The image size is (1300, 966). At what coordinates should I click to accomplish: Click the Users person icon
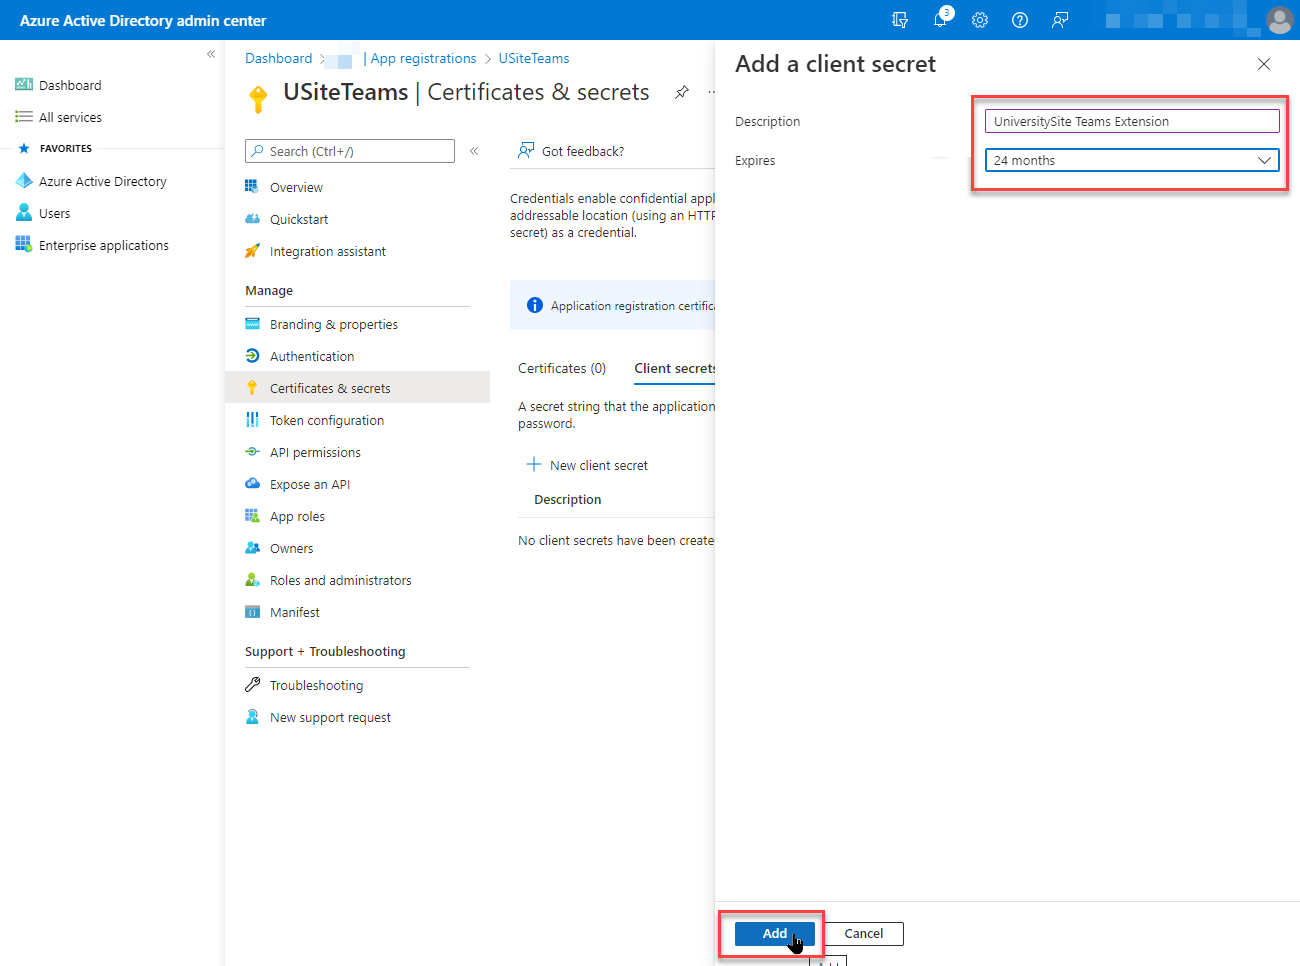coord(24,213)
